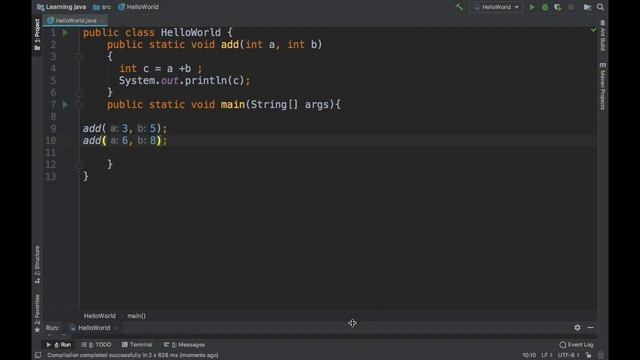Toggle tool window buttons icon in status bar
Screen dimensions: 640x360
38,355
